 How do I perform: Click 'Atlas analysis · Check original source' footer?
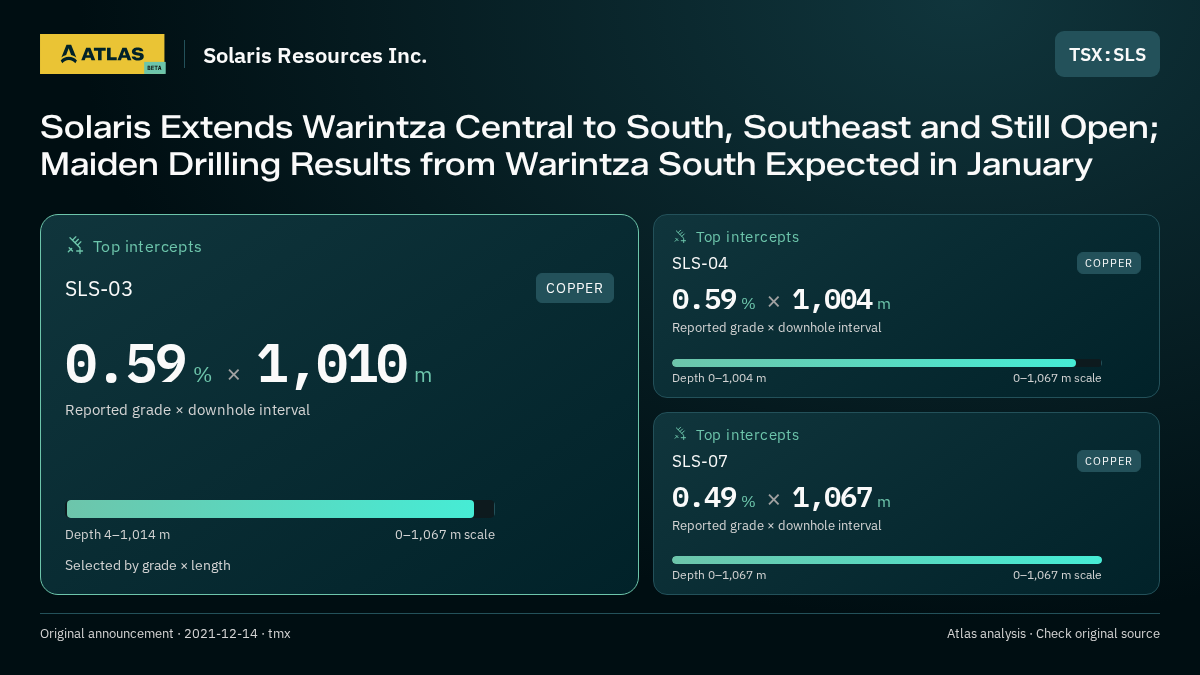1053,634
